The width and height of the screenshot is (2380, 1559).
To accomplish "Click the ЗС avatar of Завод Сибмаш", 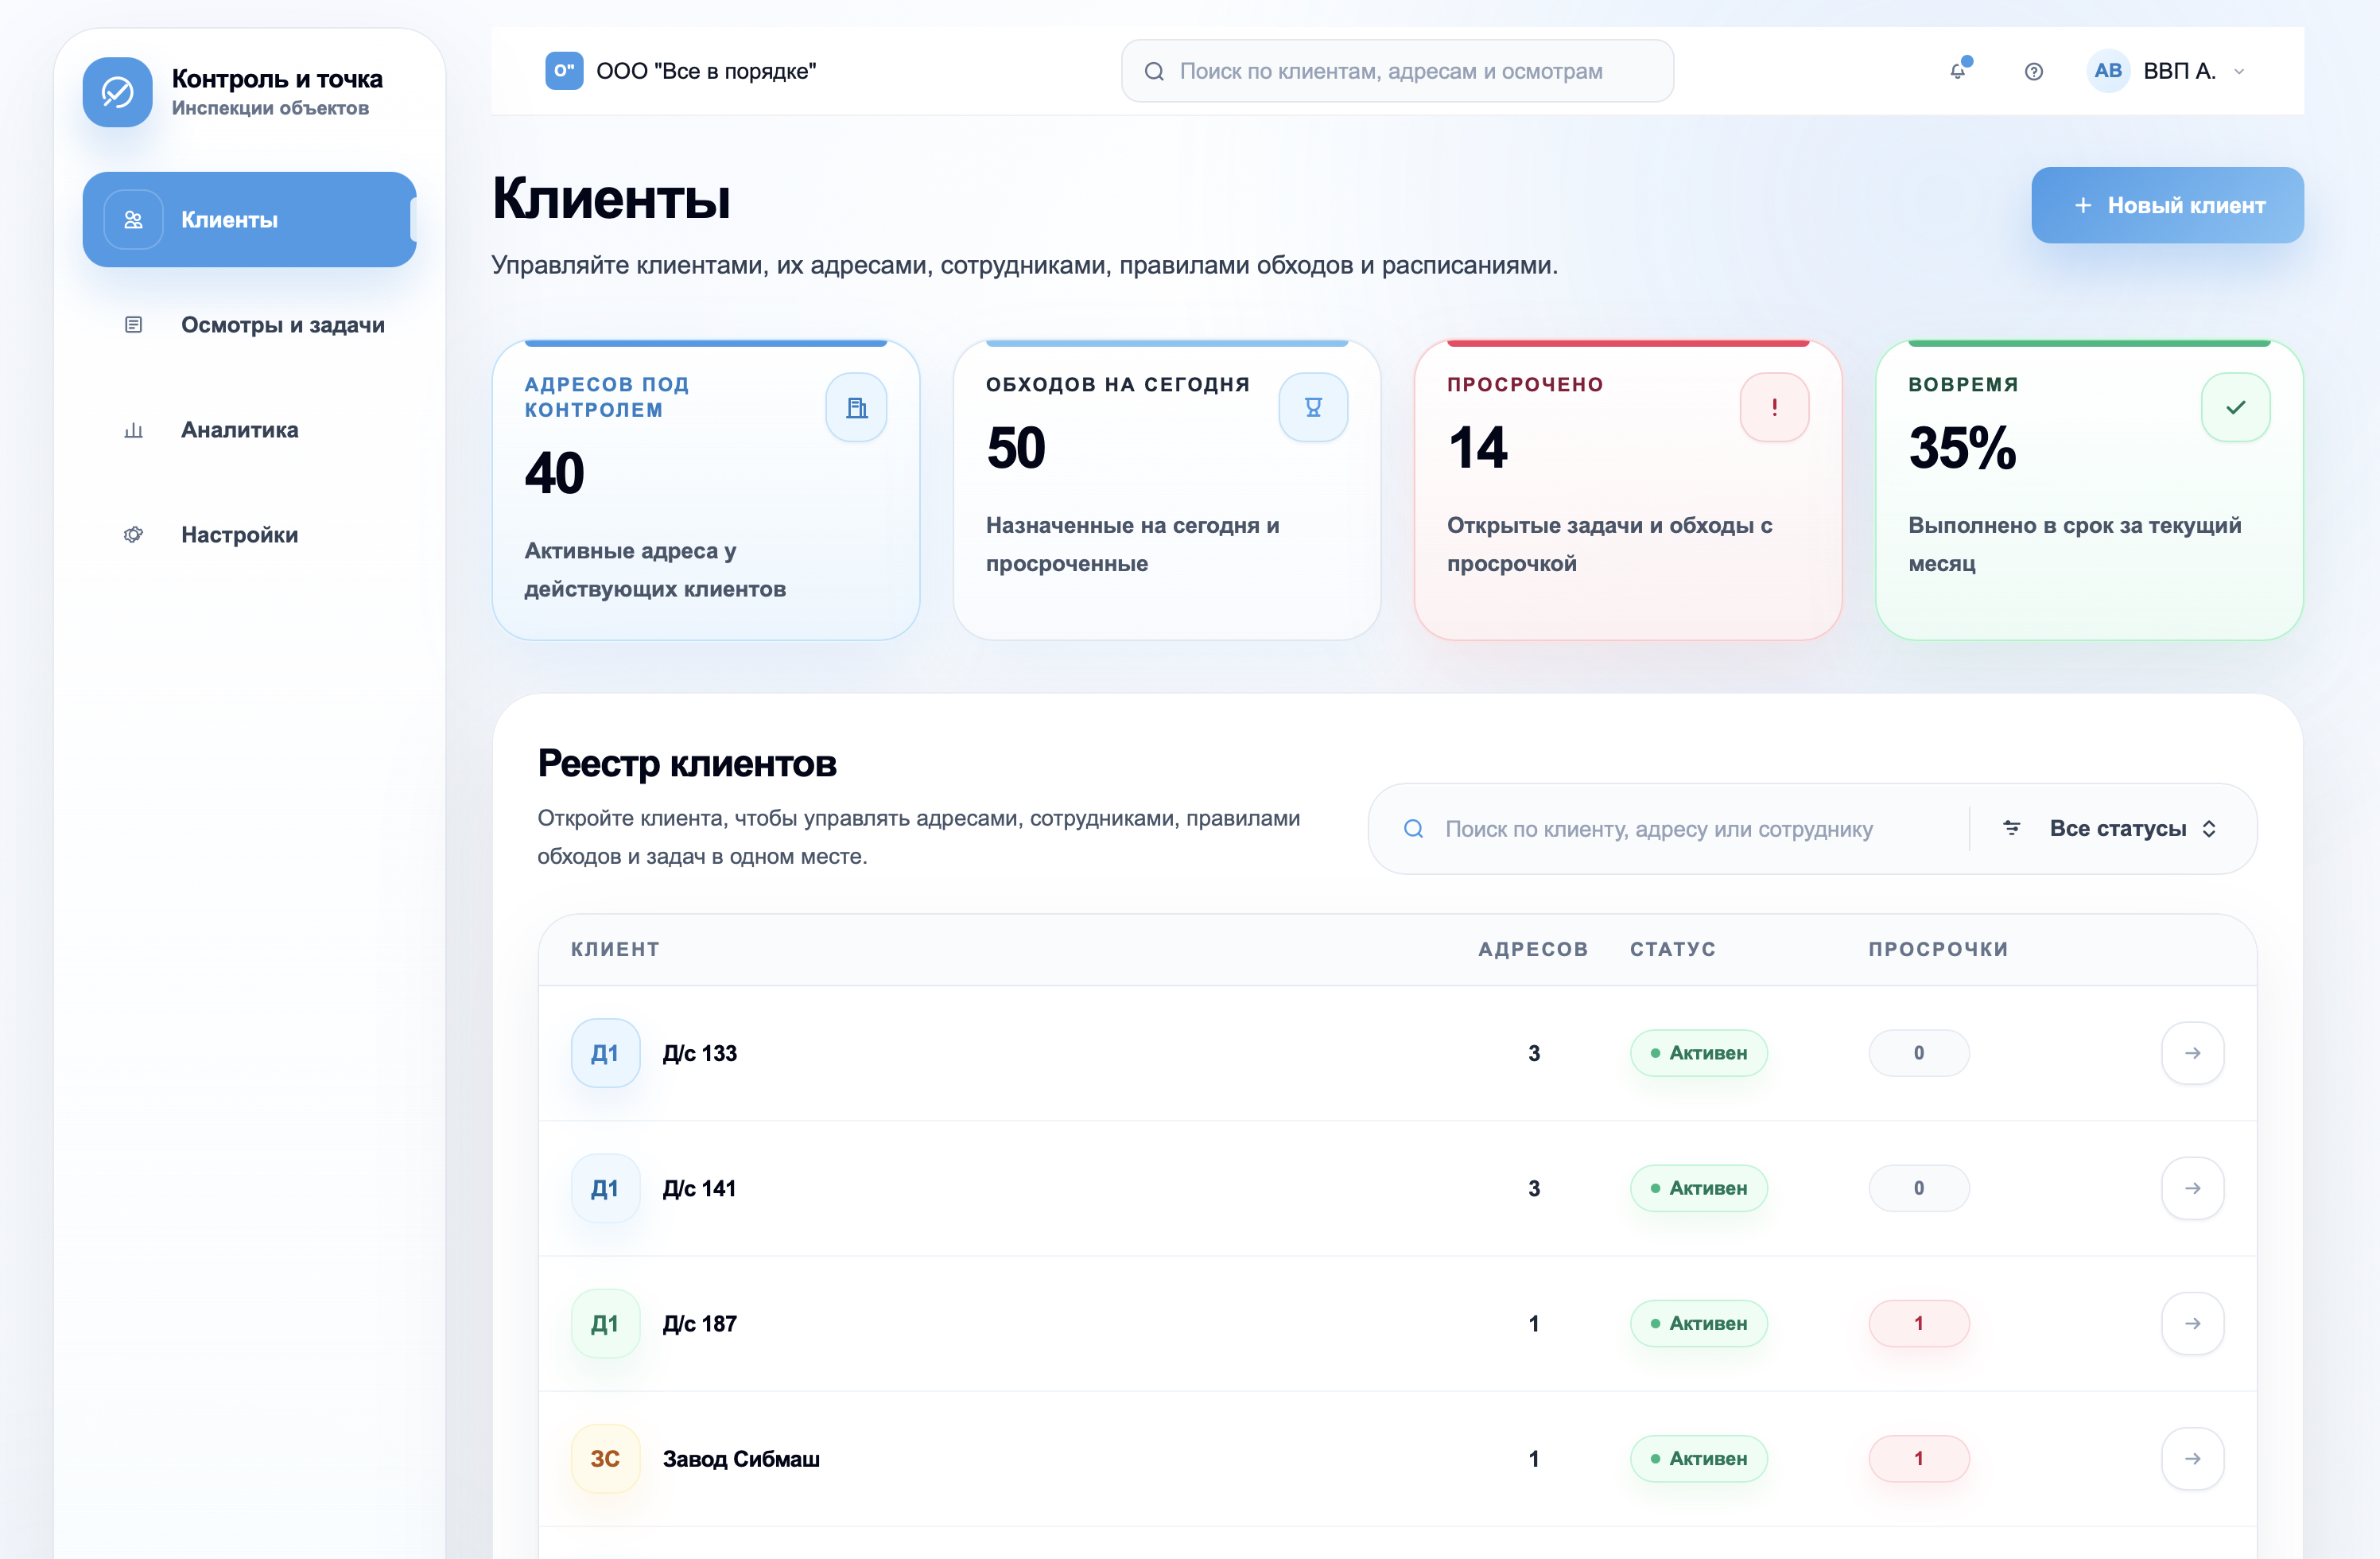I will [x=605, y=1458].
